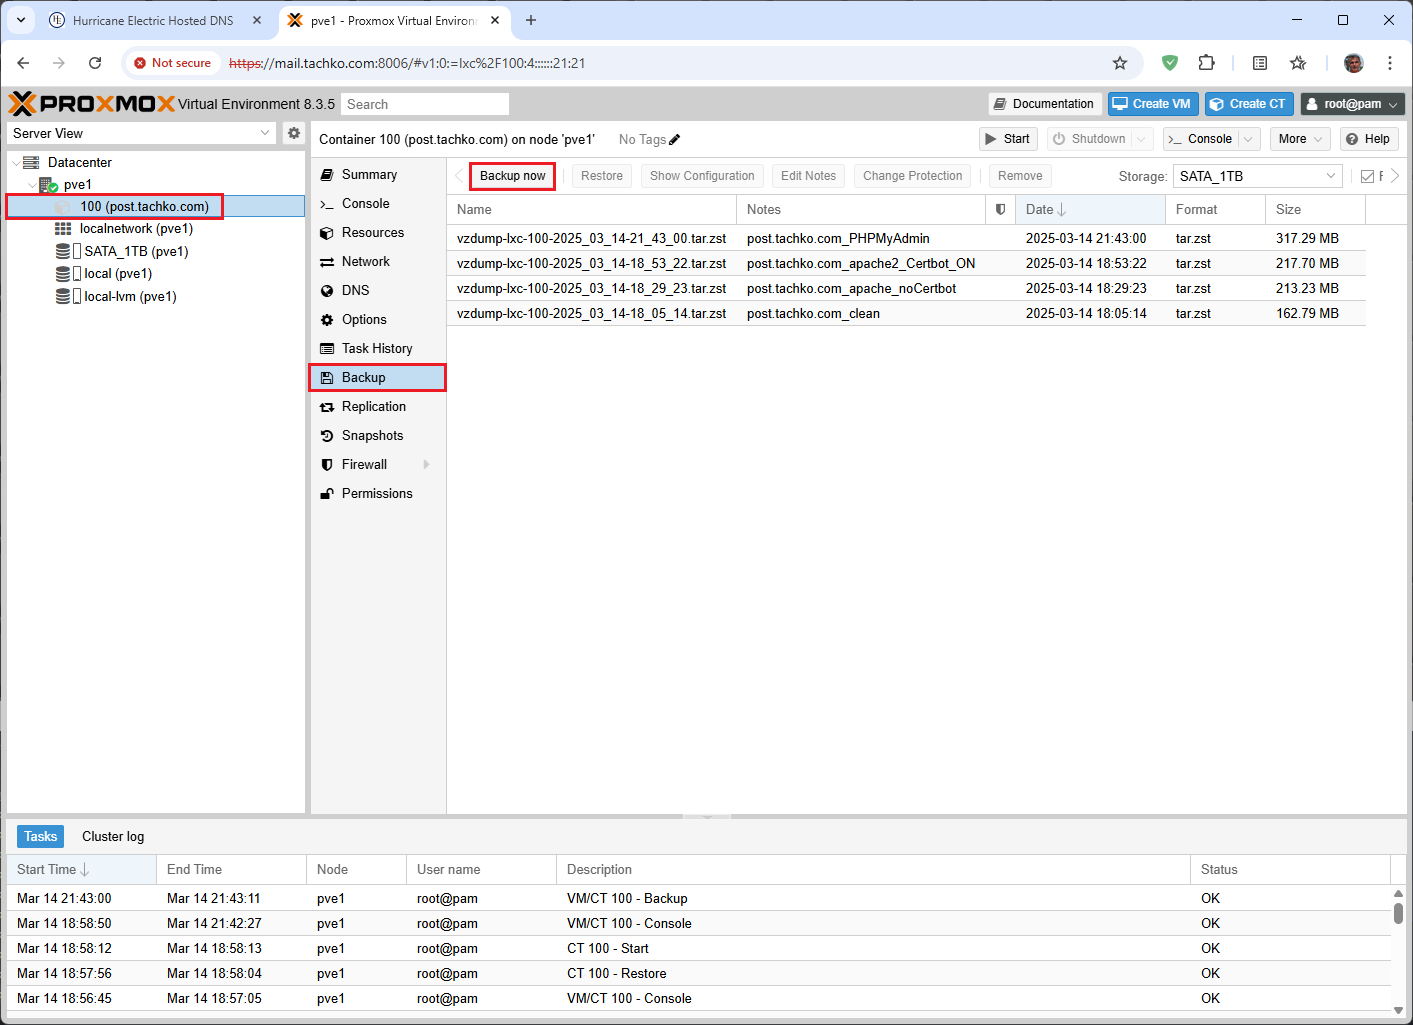Open the Server View dropdown
The width and height of the screenshot is (1413, 1025).
click(141, 133)
